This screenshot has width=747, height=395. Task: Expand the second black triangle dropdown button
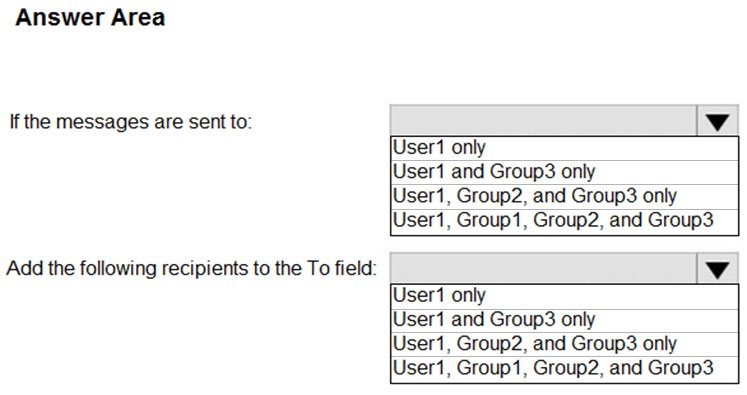coord(717,269)
